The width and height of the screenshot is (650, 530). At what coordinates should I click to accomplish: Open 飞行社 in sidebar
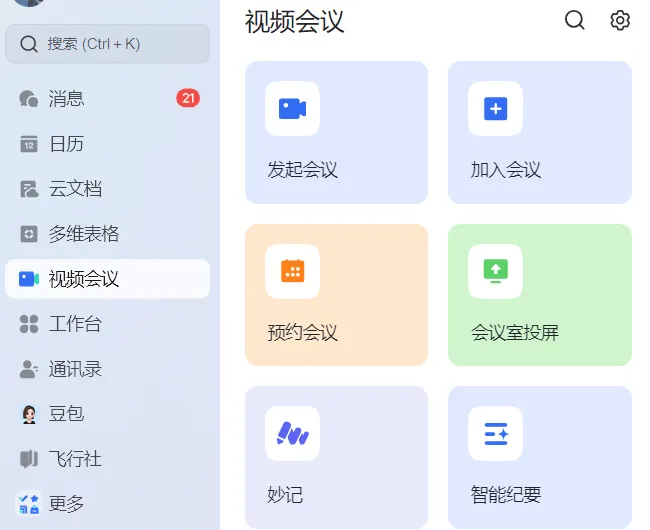coord(107,459)
